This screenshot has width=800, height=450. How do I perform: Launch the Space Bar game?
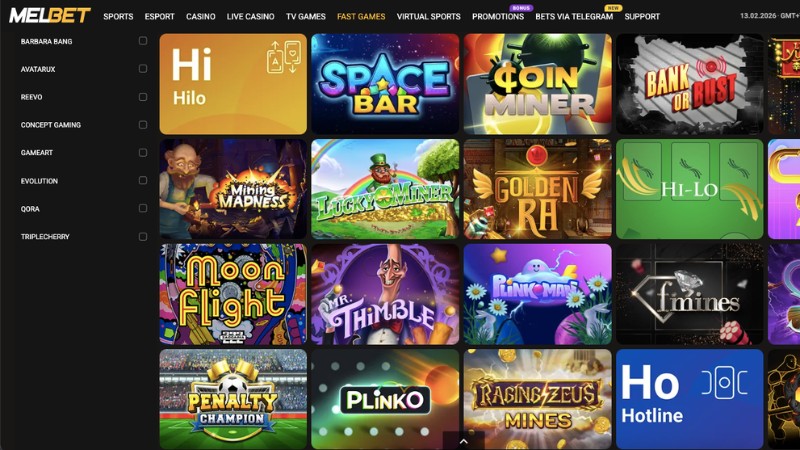pos(385,84)
